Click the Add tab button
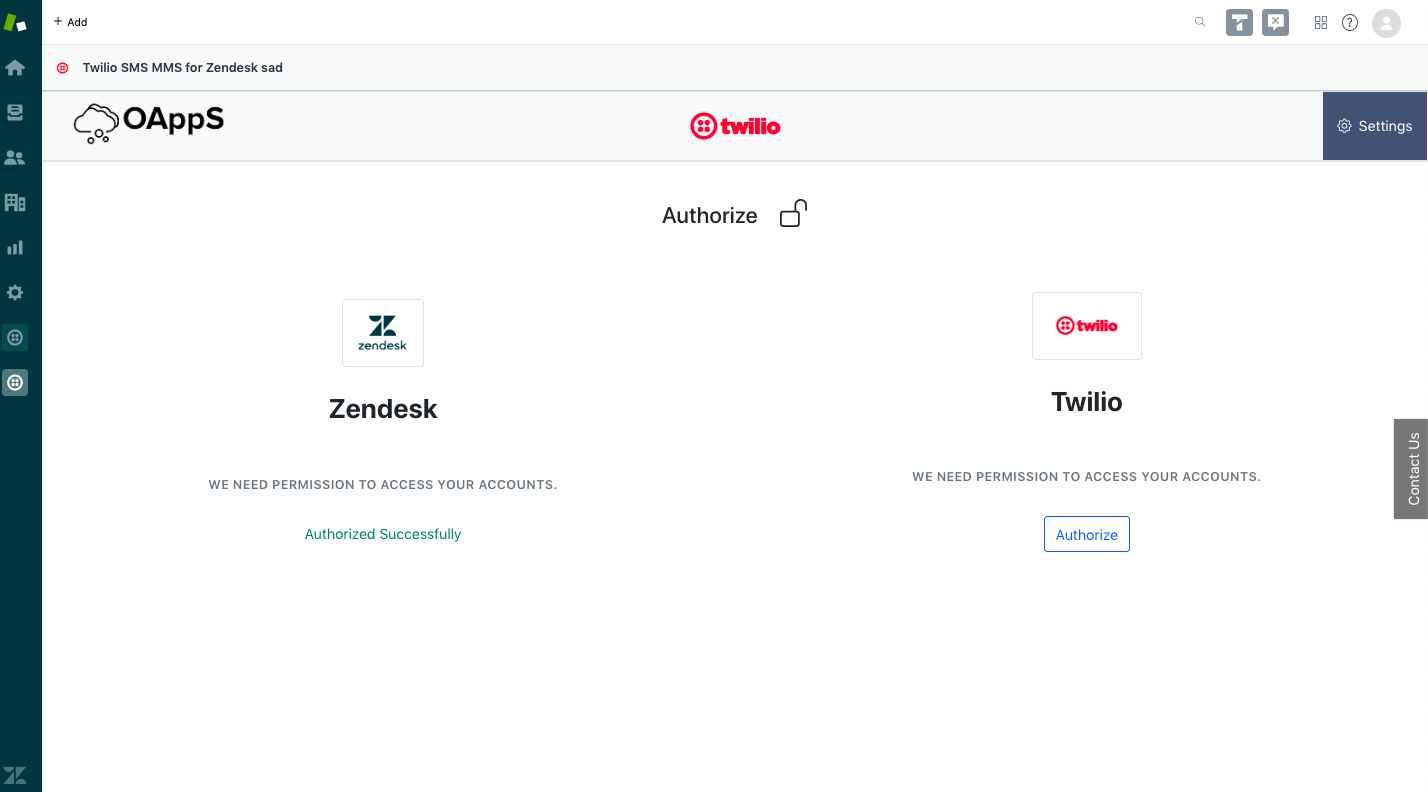The height and width of the screenshot is (792, 1428). (x=70, y=22)
